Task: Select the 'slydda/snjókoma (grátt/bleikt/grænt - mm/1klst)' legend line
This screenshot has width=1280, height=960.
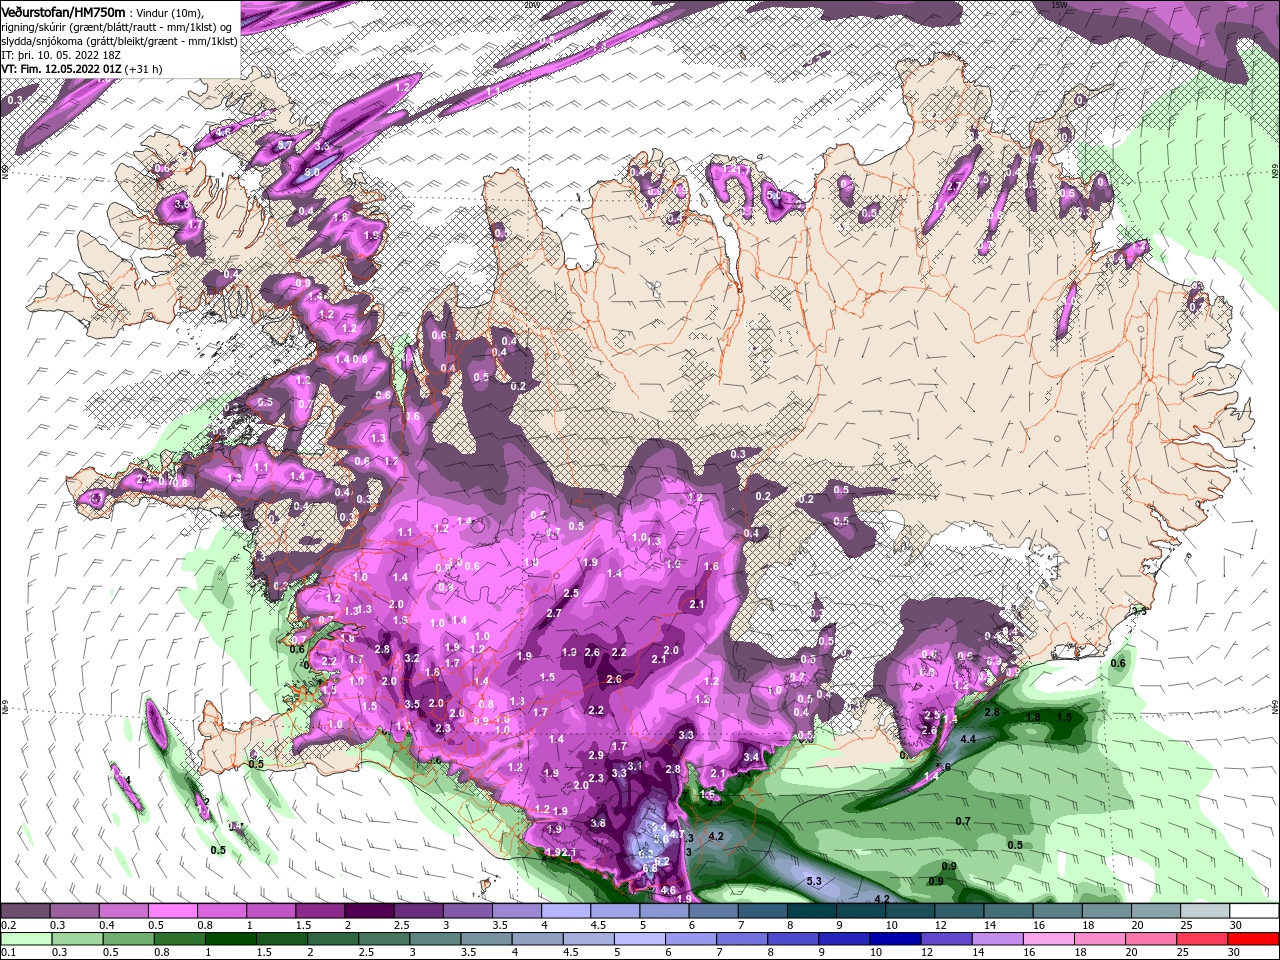Action: click(119, 41)
